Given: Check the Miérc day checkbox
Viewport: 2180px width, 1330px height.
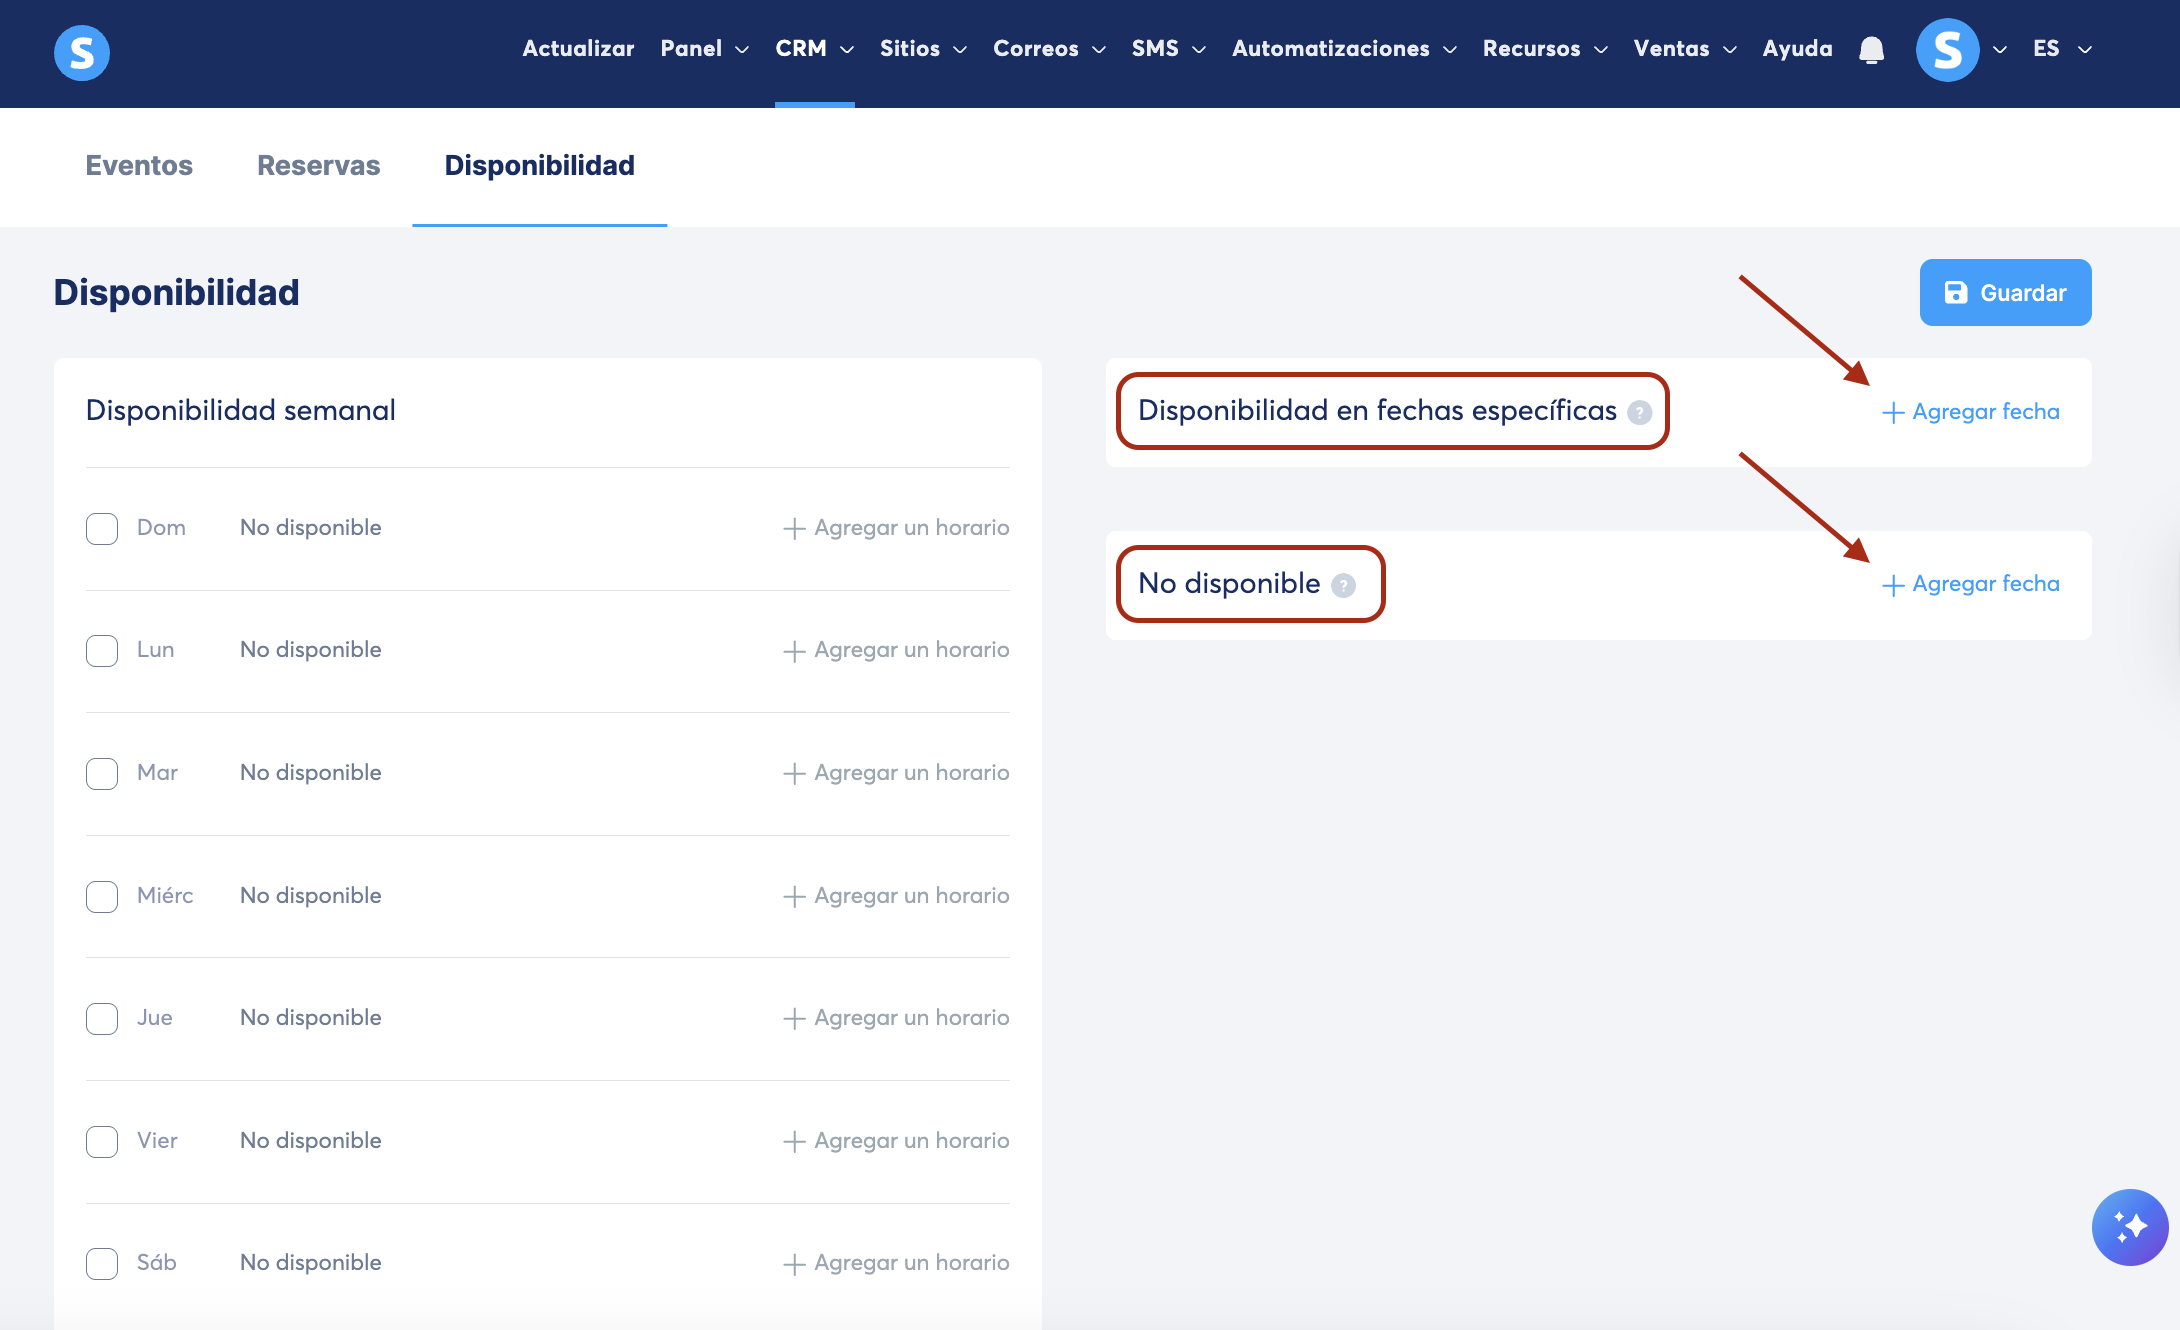Looking at the screenshot, I should (102, 897).
